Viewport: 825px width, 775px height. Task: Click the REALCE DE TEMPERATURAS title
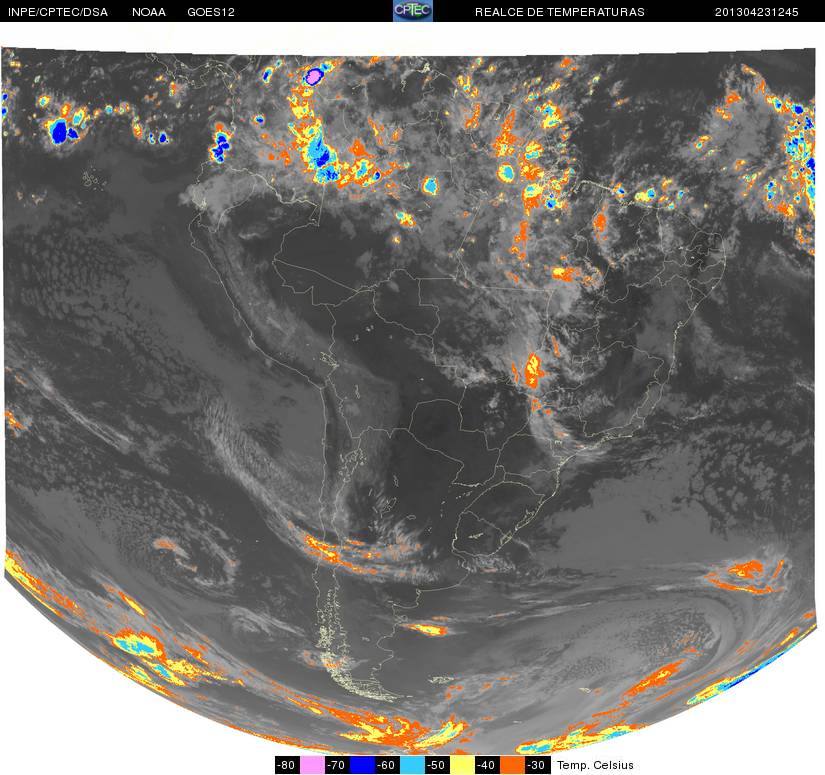point(560,12)
